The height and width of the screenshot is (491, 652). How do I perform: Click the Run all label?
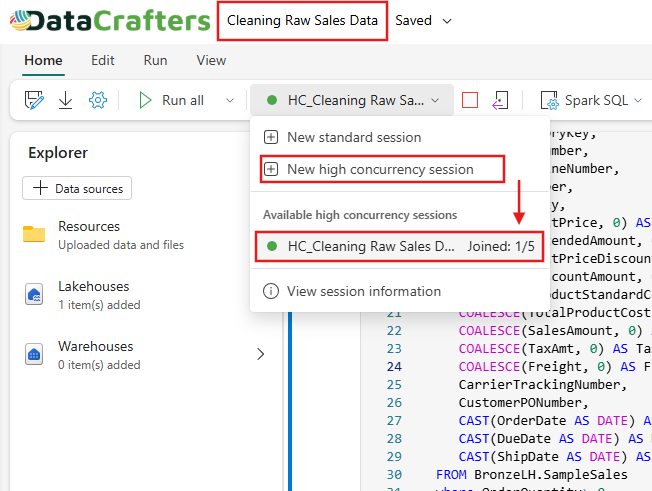click(x=183, y=100)
